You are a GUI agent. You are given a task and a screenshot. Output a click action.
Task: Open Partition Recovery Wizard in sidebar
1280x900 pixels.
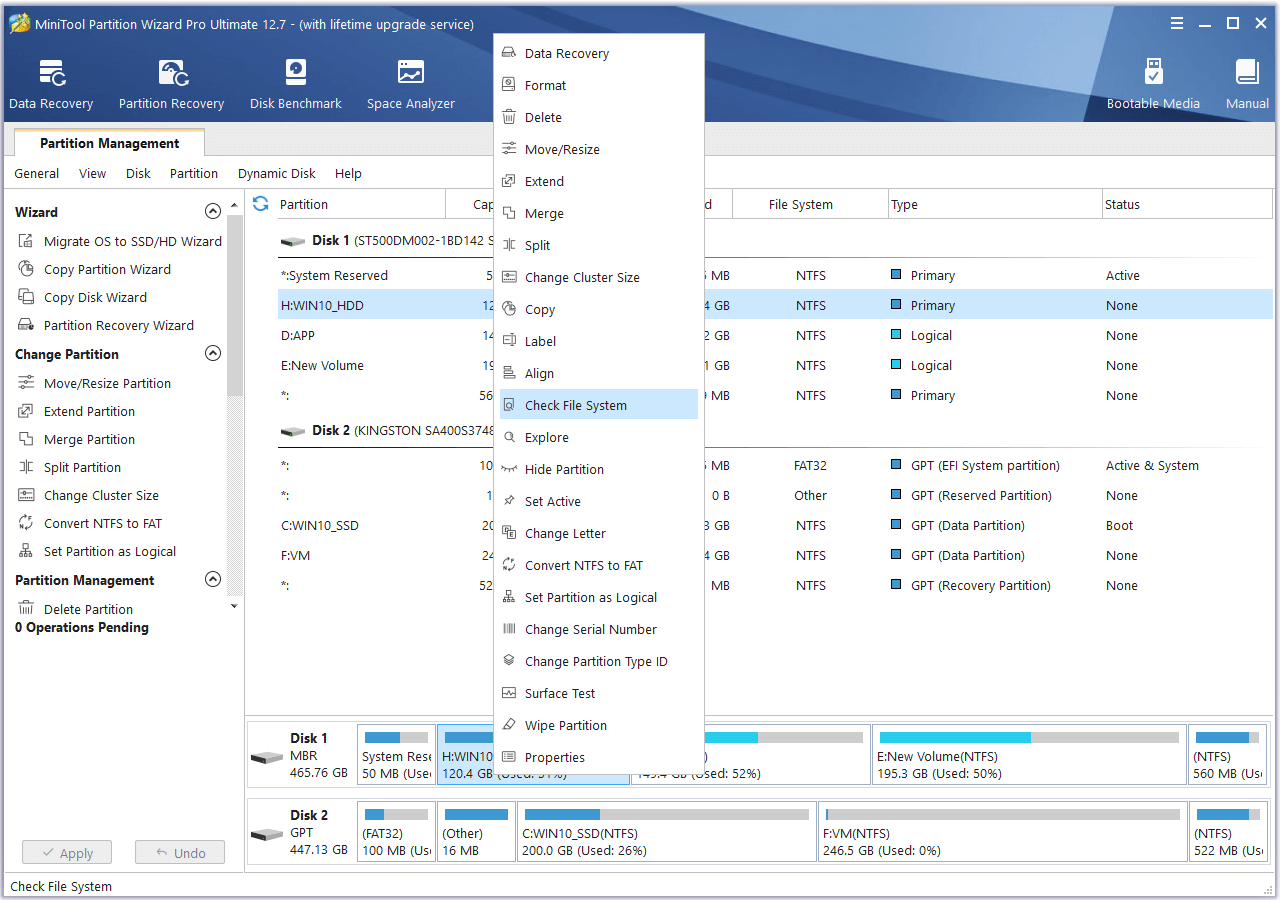pyautogui.click(x=106, y=325)
